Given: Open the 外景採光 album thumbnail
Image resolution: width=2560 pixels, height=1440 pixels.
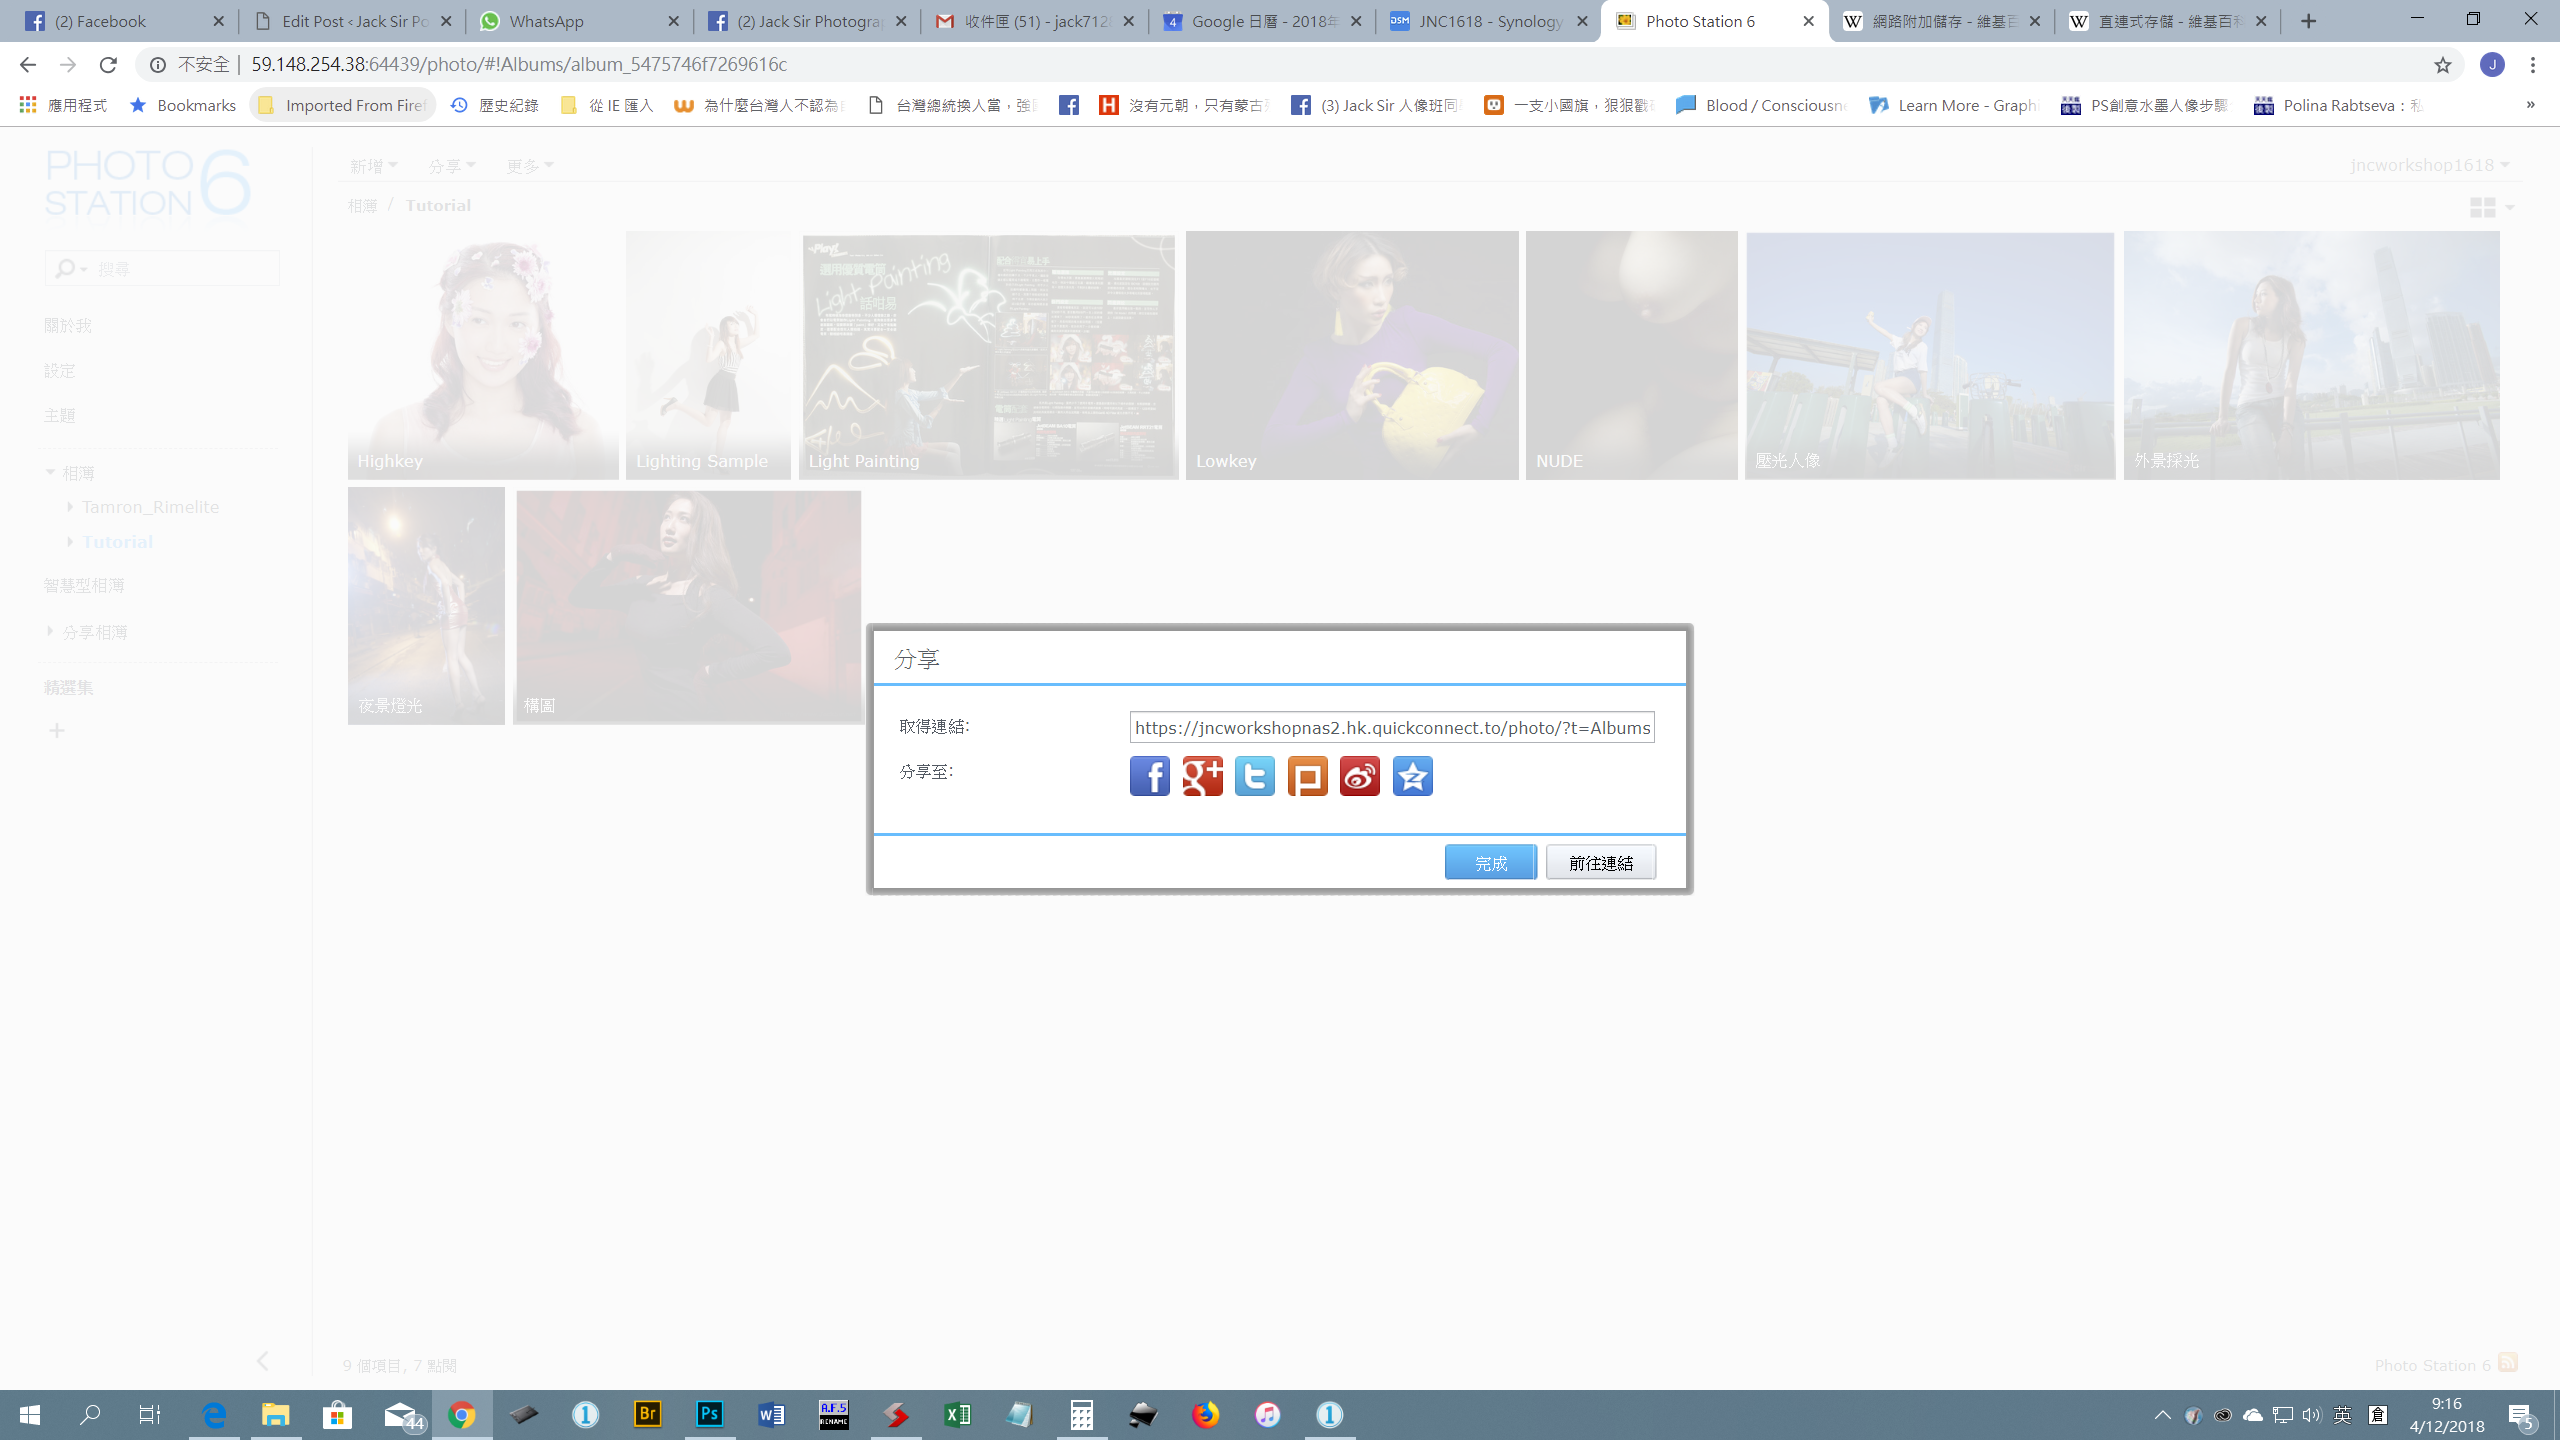Looking at the screenshot, I should point(2312,356).
